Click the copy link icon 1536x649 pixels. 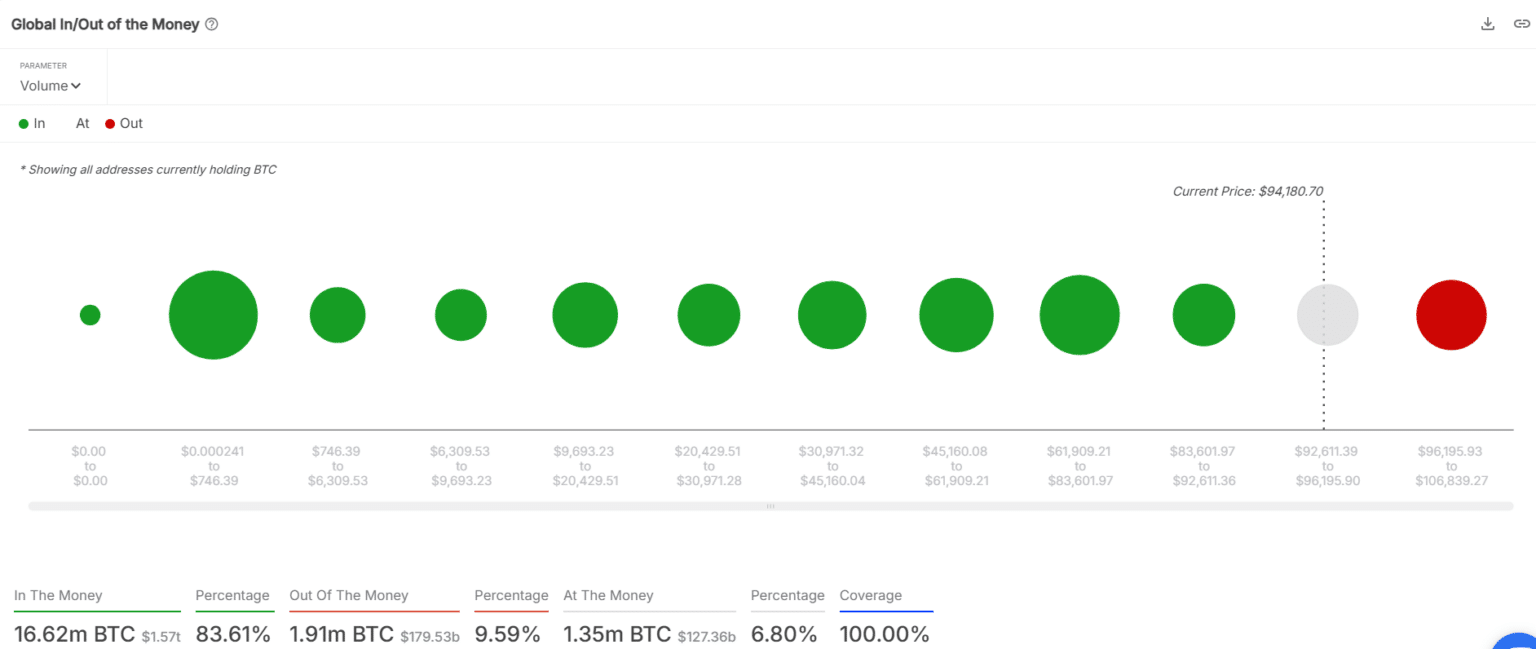(1521, 24)
